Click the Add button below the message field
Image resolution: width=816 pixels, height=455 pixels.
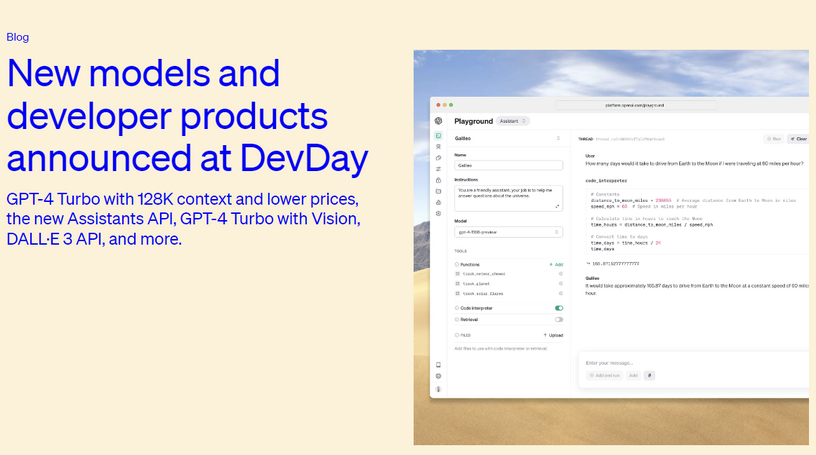pyautogui.click(x=633, y=375)
